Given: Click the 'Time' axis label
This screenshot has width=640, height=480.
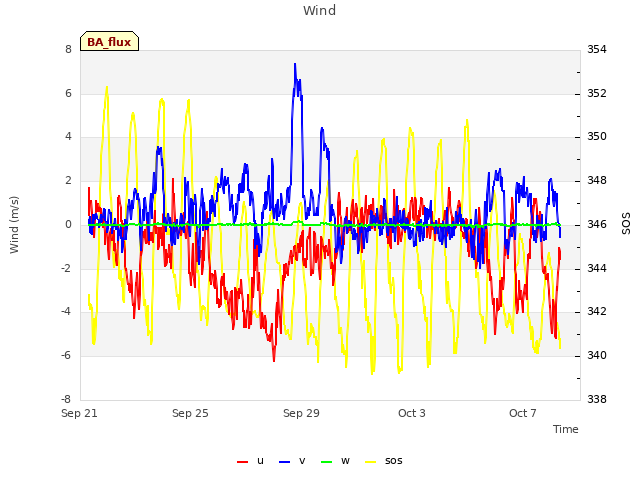Looking at the screenshot, I should (566, 429).
